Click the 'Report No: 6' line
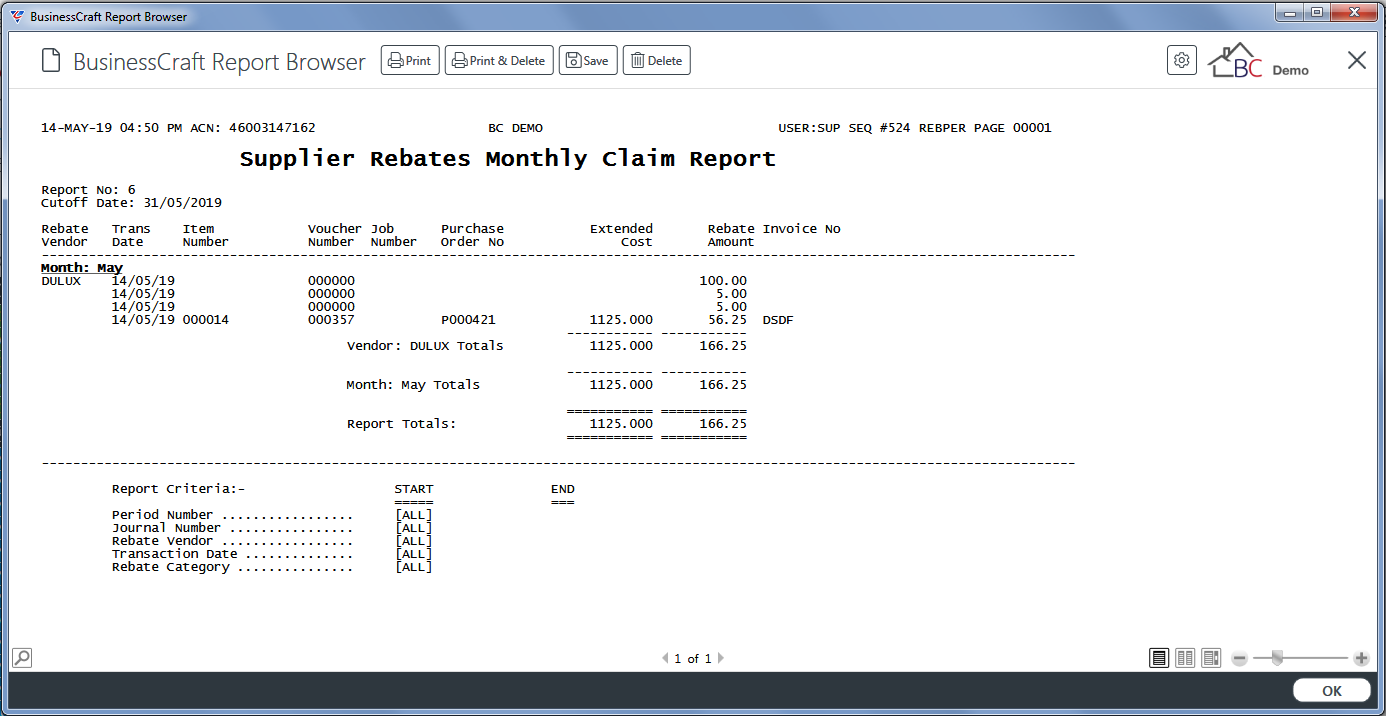 tap(88, 190)
